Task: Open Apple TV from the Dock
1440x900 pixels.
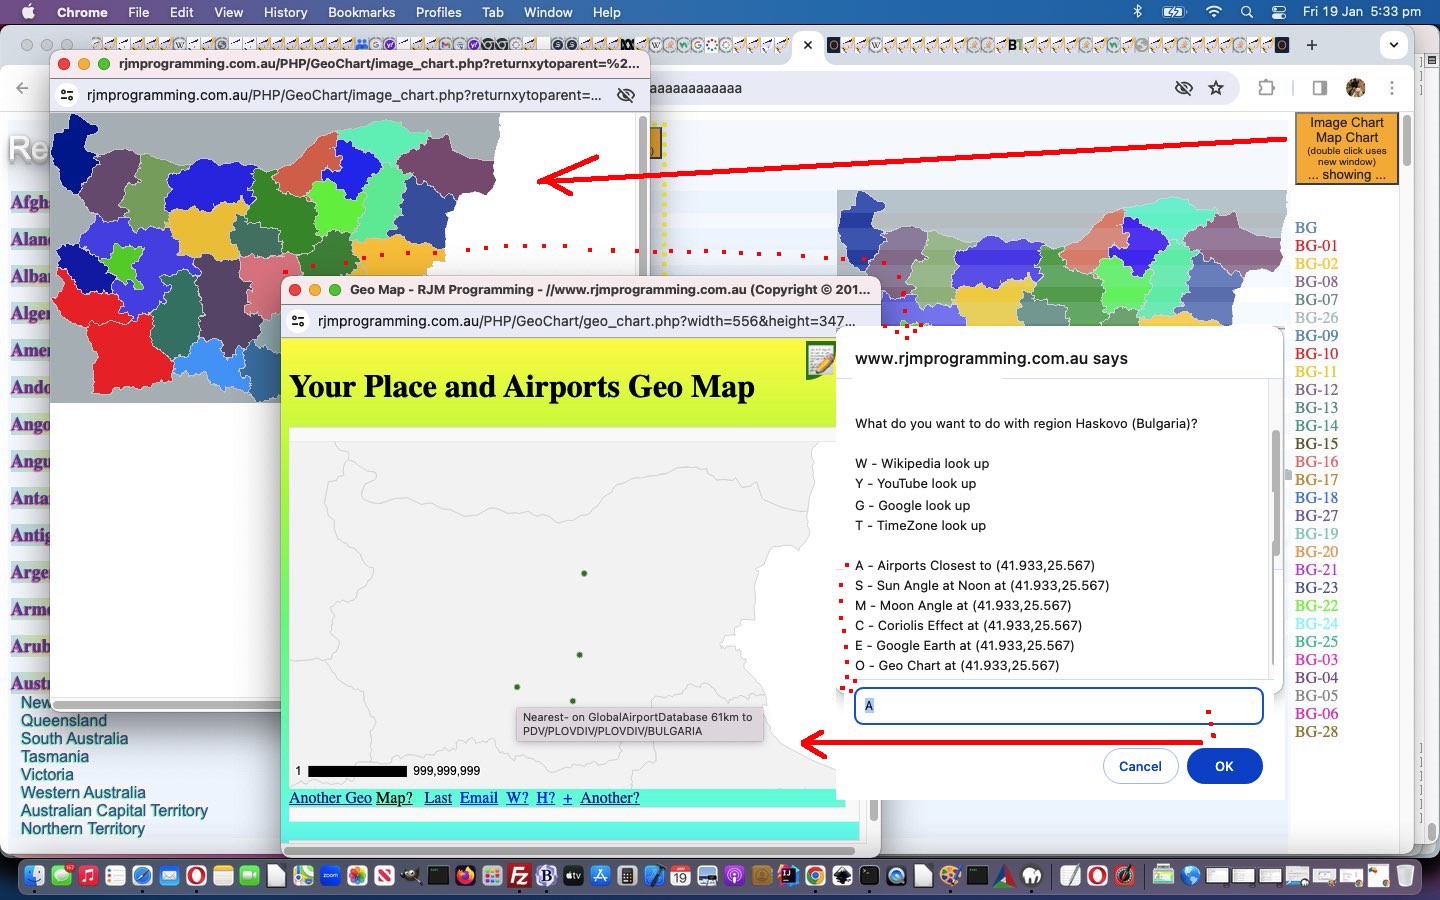Action: point(573,876)
